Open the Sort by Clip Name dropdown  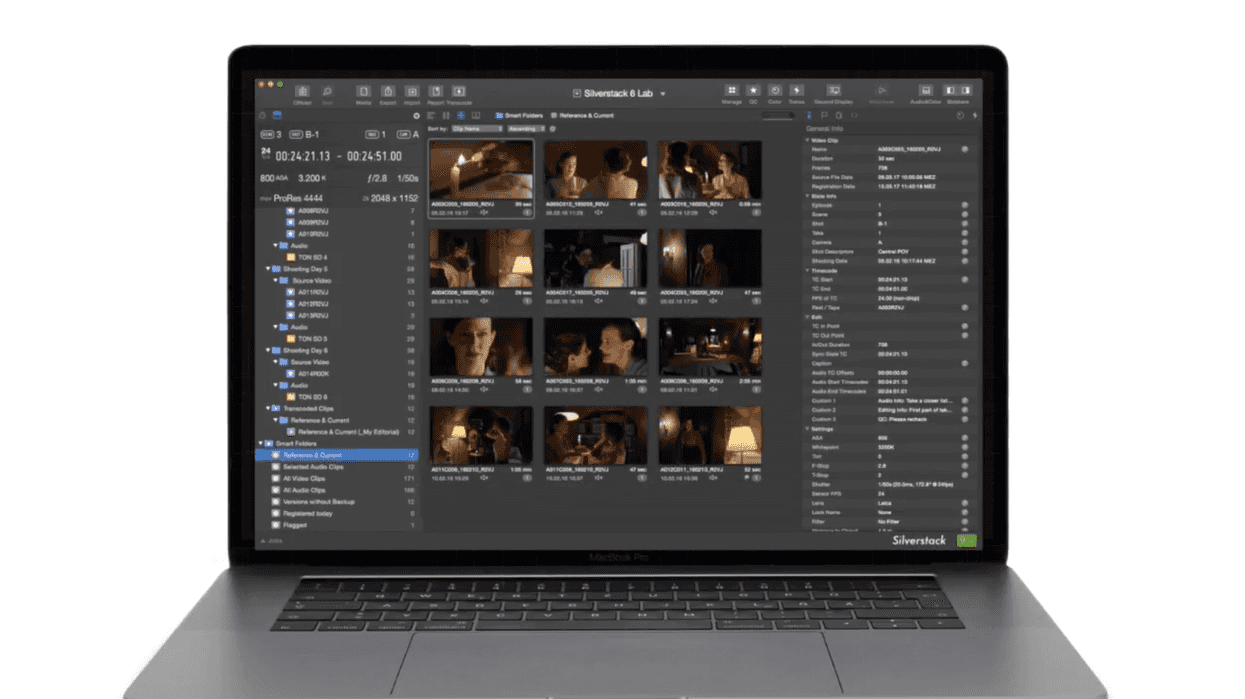(476, 129)
